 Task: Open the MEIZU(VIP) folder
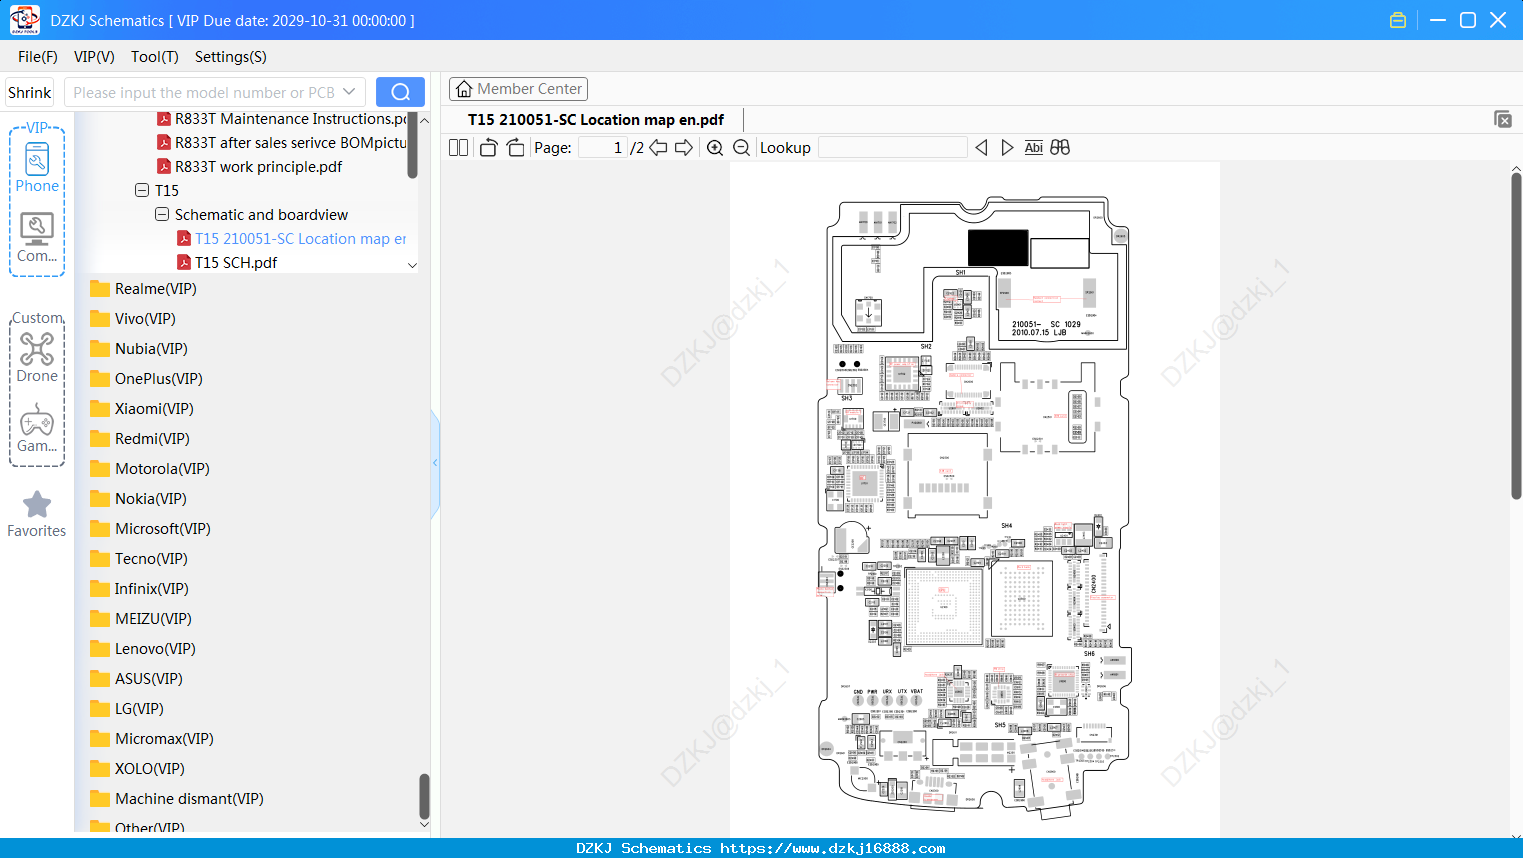tap(140, 619)
